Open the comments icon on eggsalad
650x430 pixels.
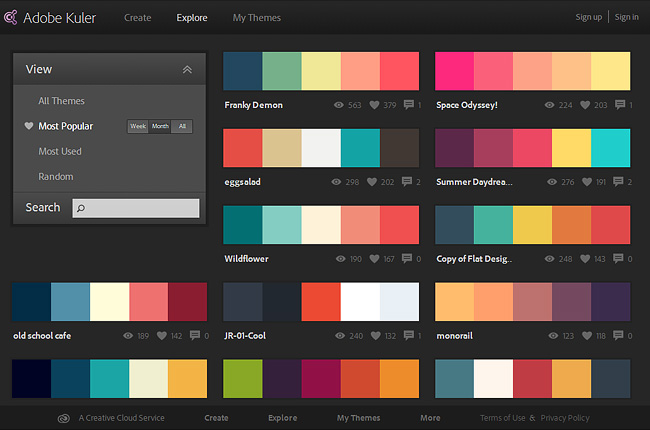(x=408, y=182)
